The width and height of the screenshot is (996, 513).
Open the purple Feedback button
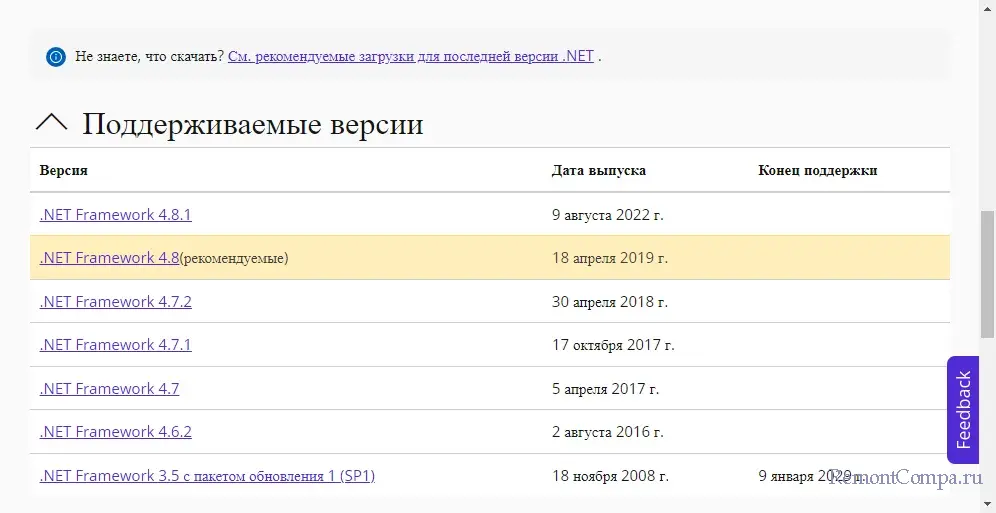[x=963, y=410]
